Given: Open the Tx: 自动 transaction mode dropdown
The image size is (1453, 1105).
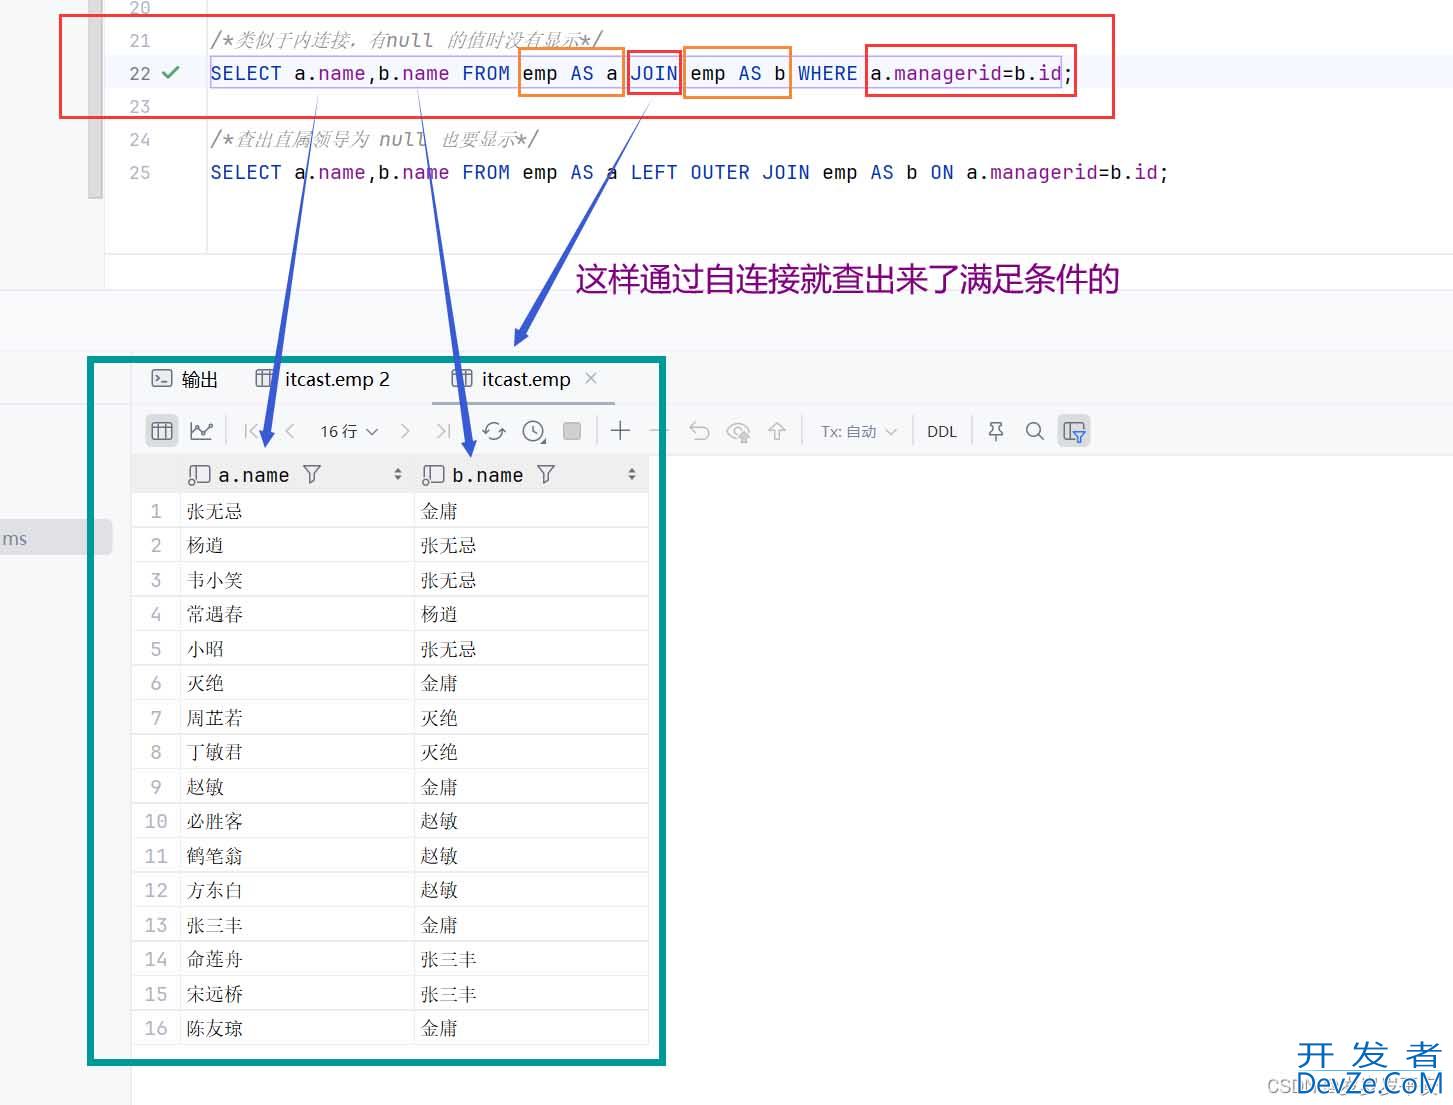Looking at the screenshot, I should [x=859, y=431].
